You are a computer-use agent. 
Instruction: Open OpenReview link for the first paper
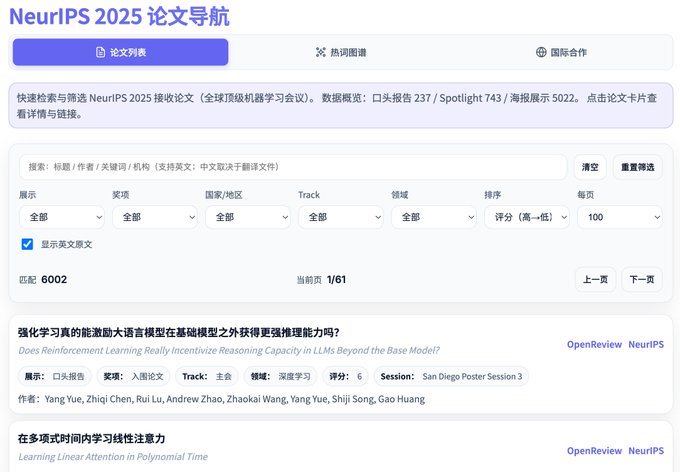tap(593, 344)
